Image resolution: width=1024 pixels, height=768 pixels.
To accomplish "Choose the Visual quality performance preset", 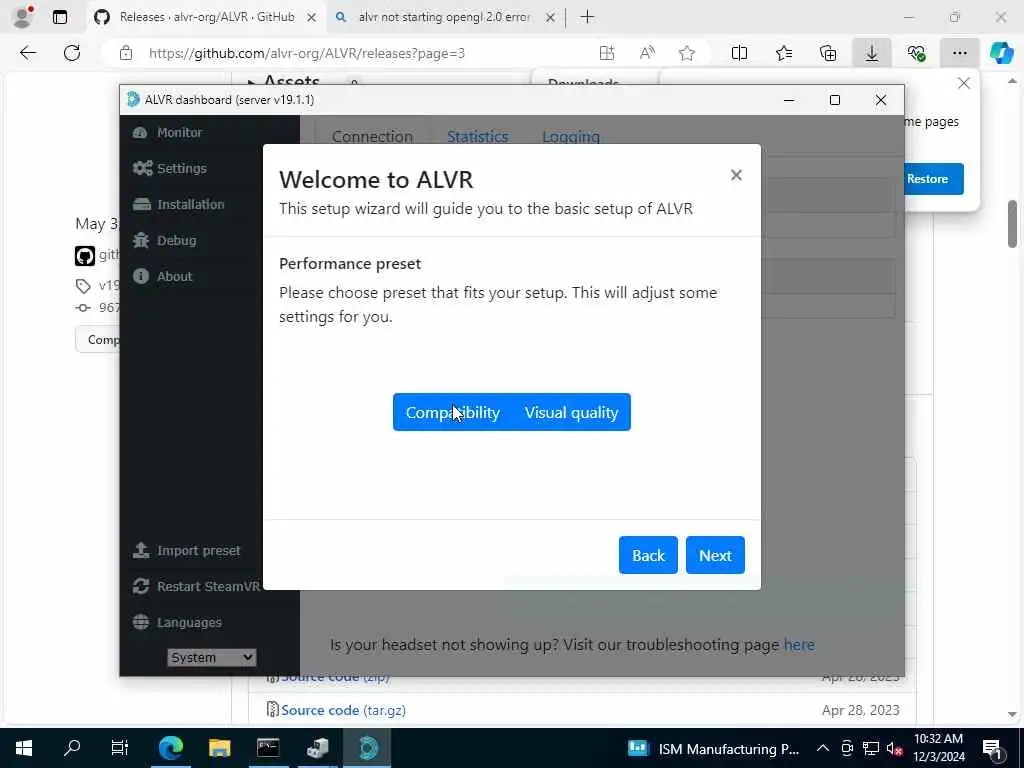I will click(571, 412).
